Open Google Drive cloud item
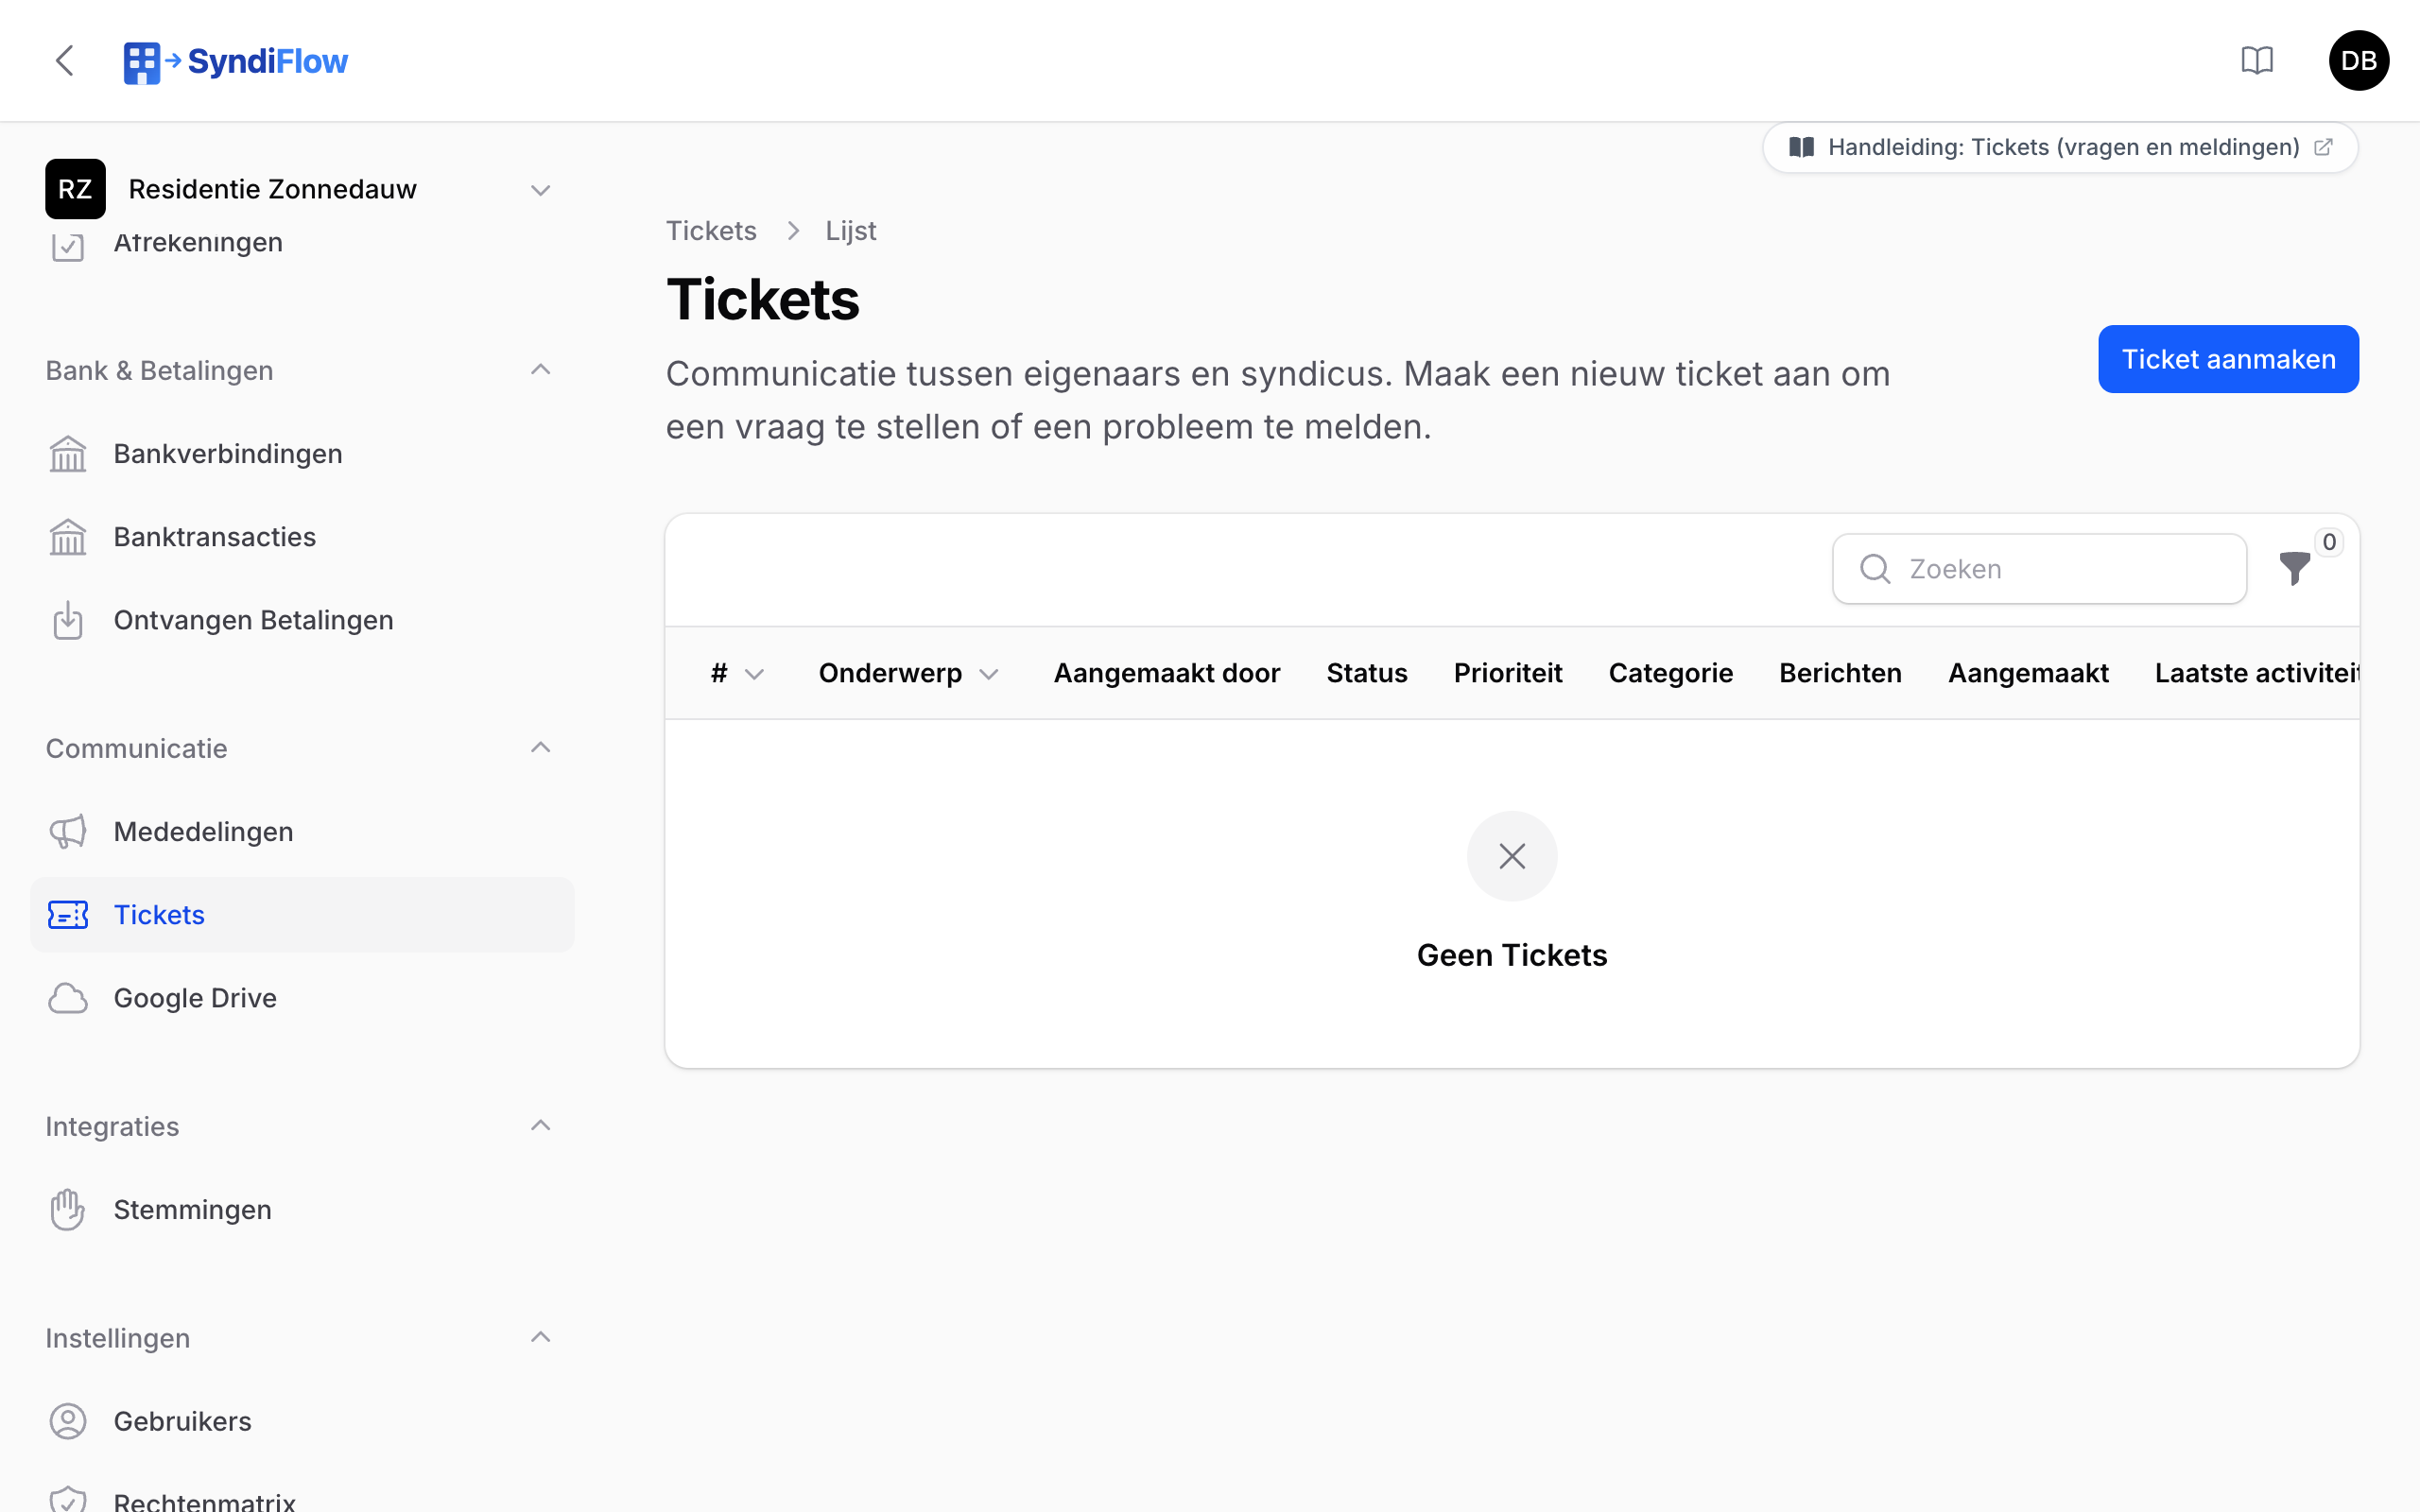This screenshot has width=2420, height=1512. pyautogui.click(x=302, y=998)
